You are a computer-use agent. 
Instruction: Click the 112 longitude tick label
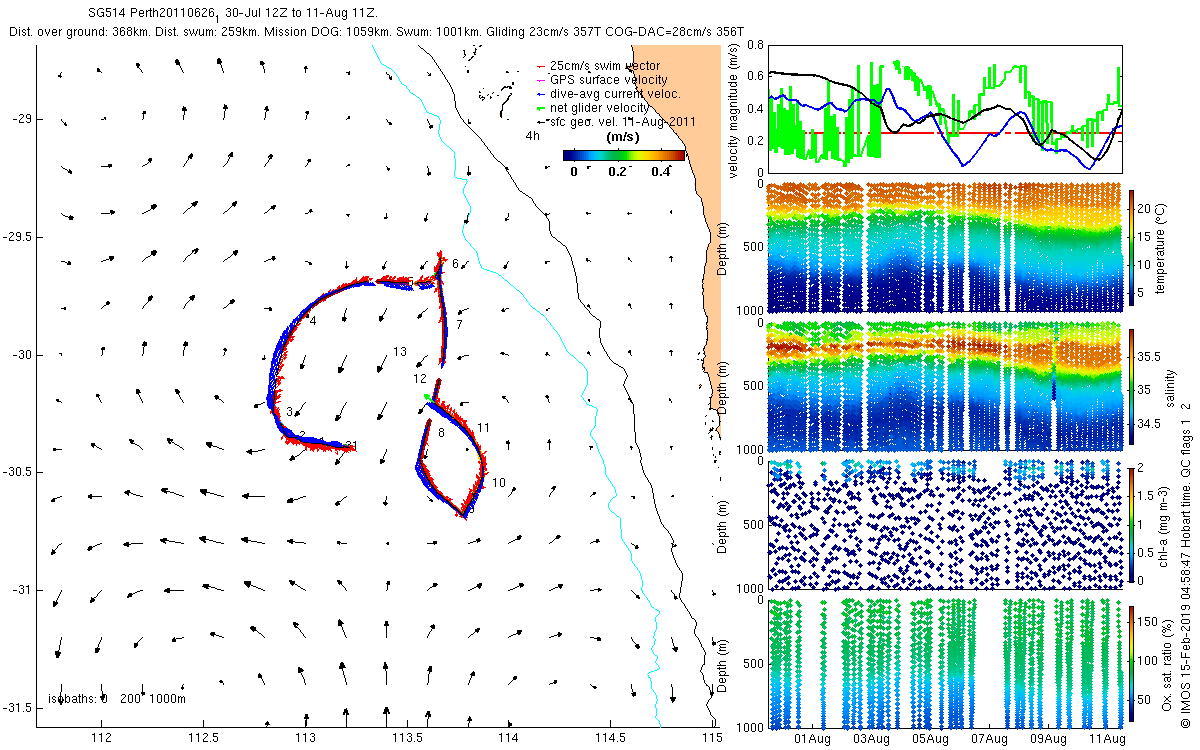coord(101,738)
